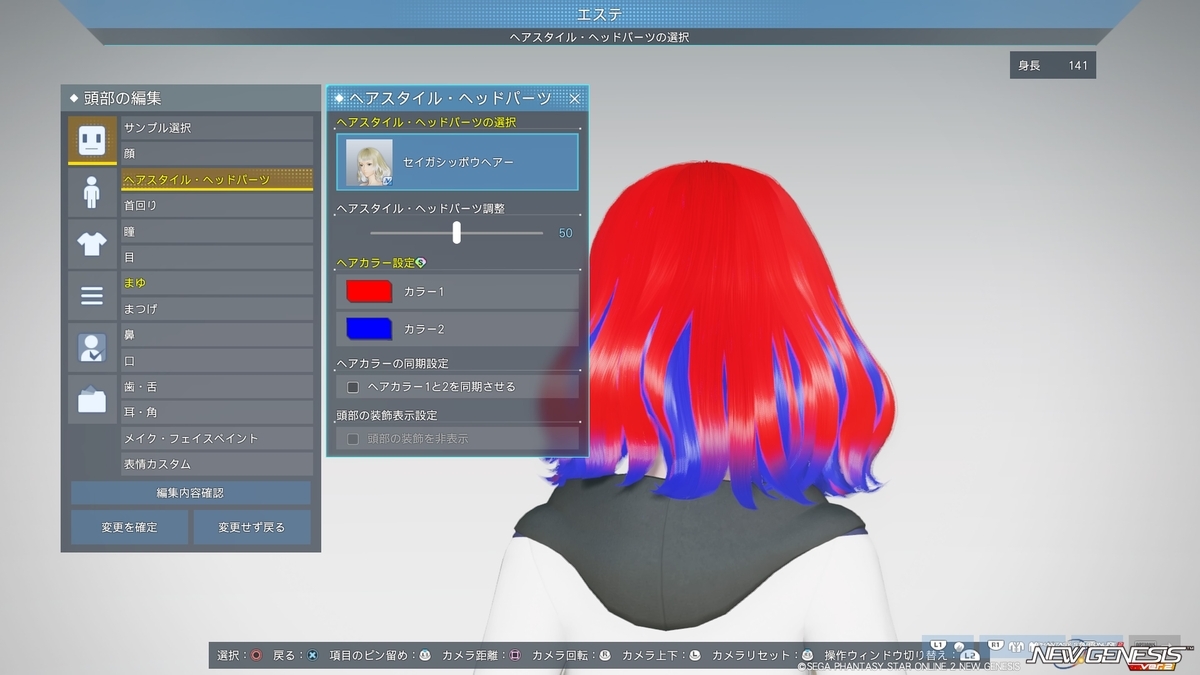Confirm changes with 変更を確定 button
This screenshot has width=1200, height=675.
pyautogui.click(x=129, y=527)
